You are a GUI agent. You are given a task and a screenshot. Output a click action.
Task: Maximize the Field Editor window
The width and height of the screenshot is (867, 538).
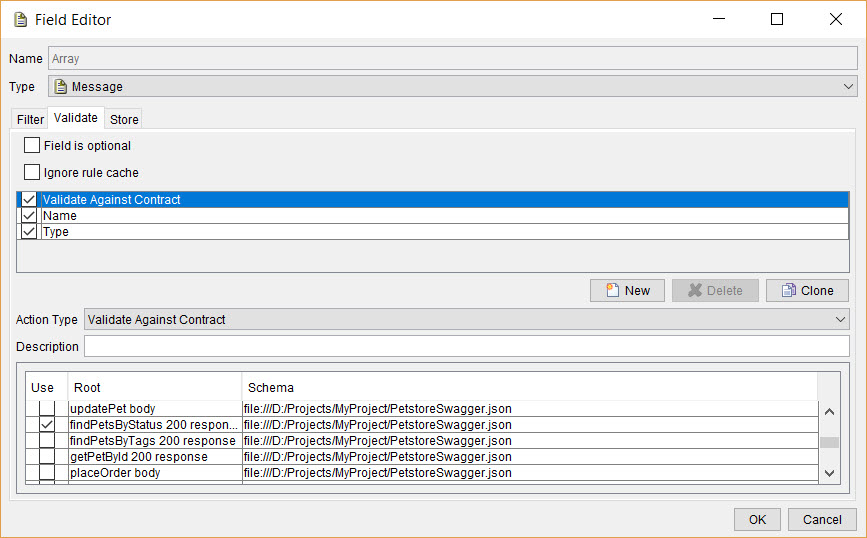pos(777,19)
